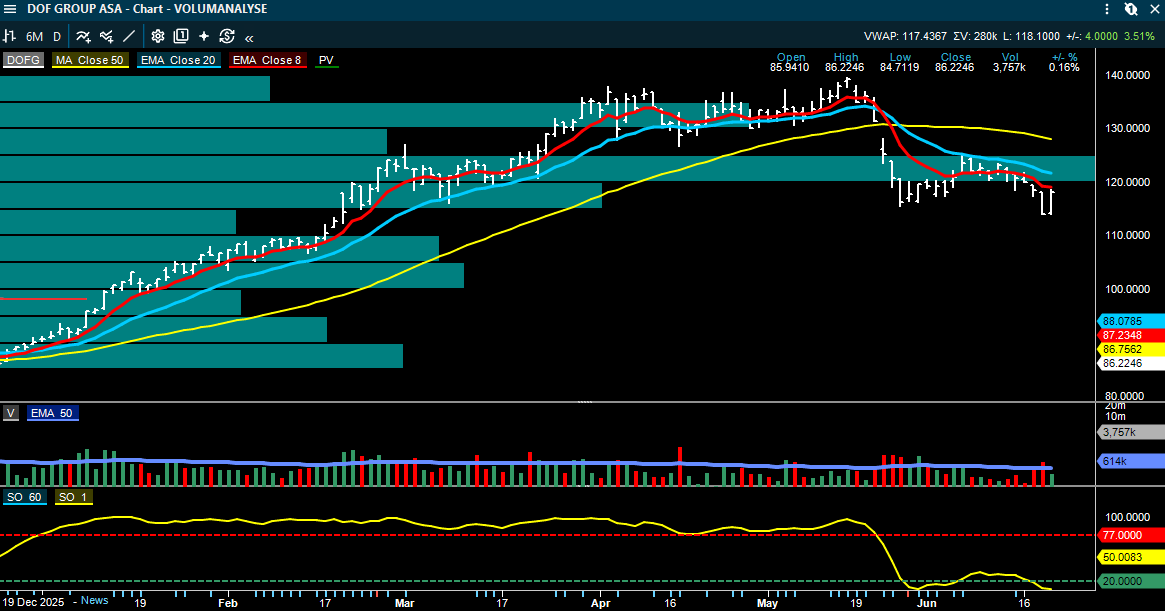Click the EMA Close 20 indicator label
Viewport: 1165px width, 611px height.
(178, 60)
